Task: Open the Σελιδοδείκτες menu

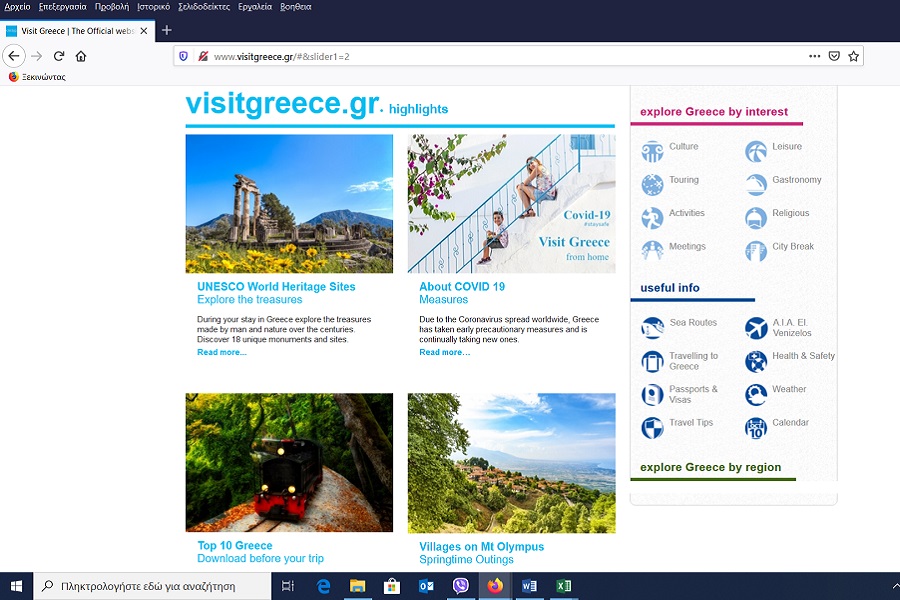Action: [204, 7]
